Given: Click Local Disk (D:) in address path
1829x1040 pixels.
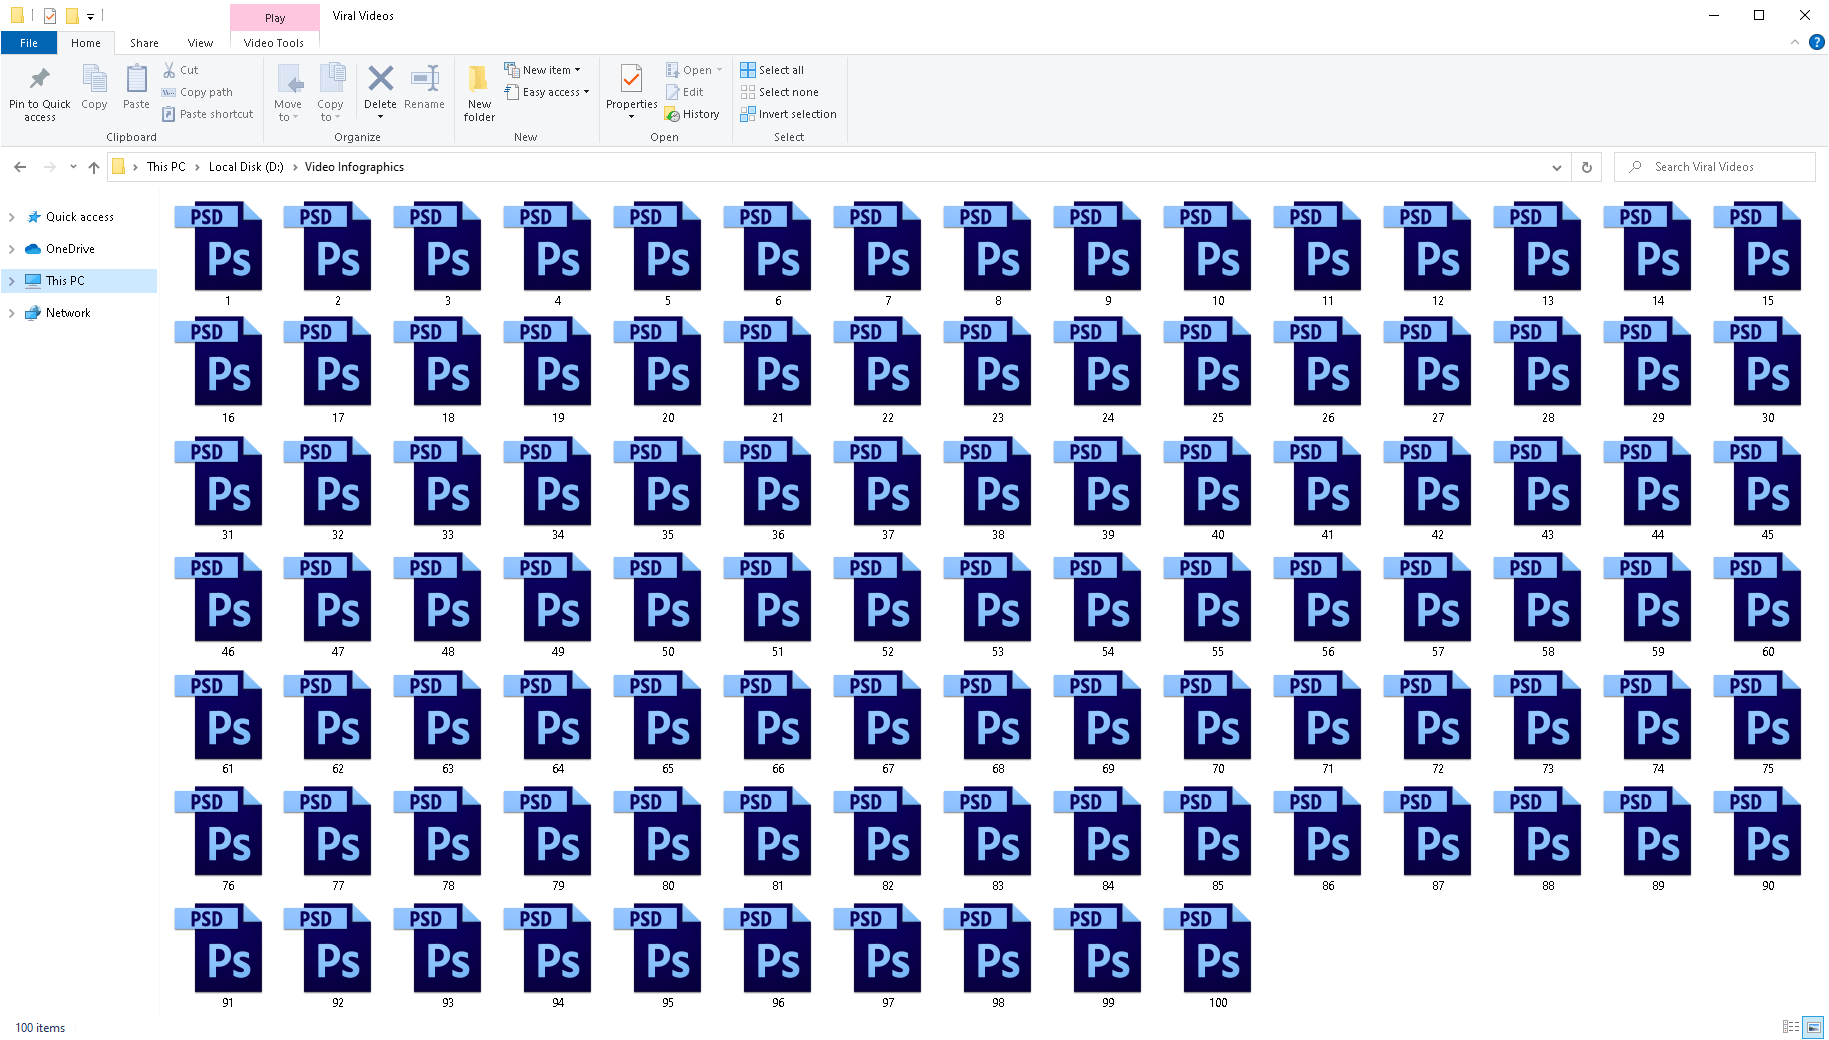Looking at the screenshot, I should click(x=246, y=167).
